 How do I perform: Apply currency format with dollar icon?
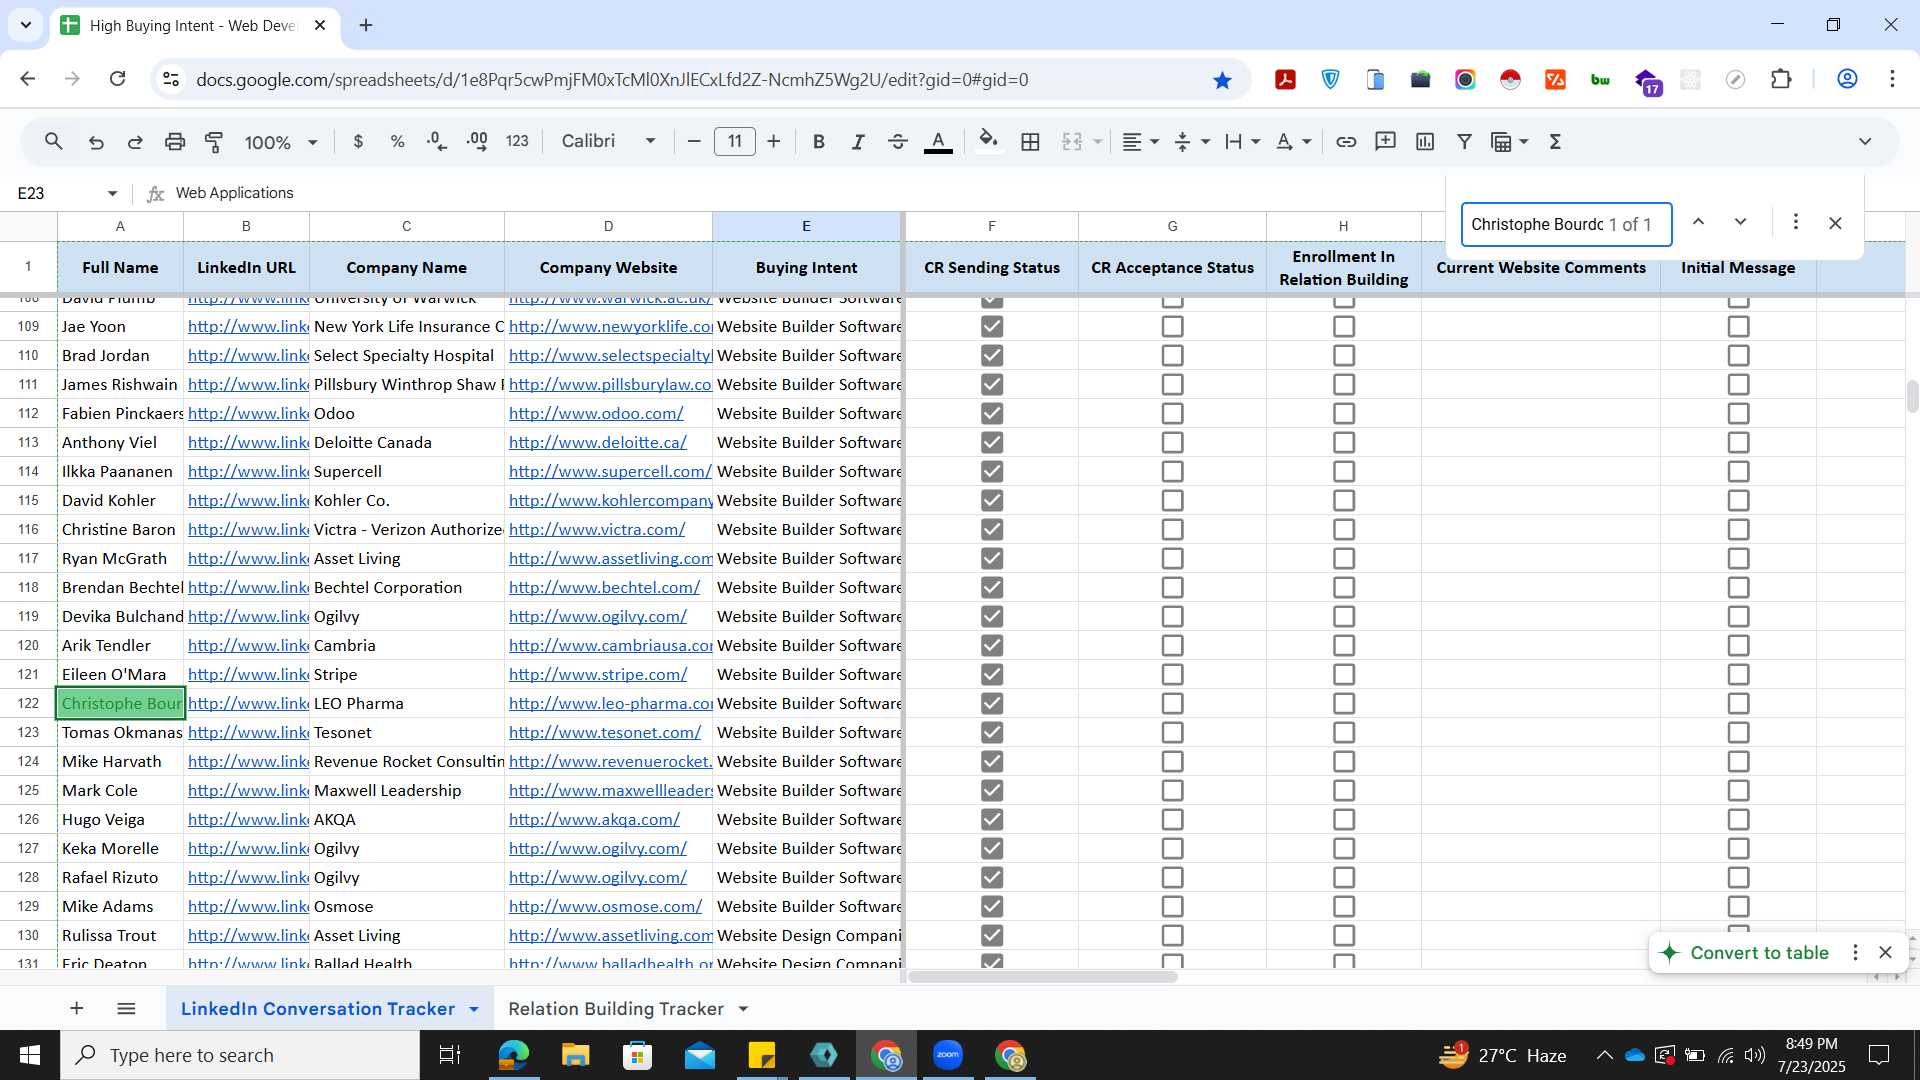[x=358, y=142]
